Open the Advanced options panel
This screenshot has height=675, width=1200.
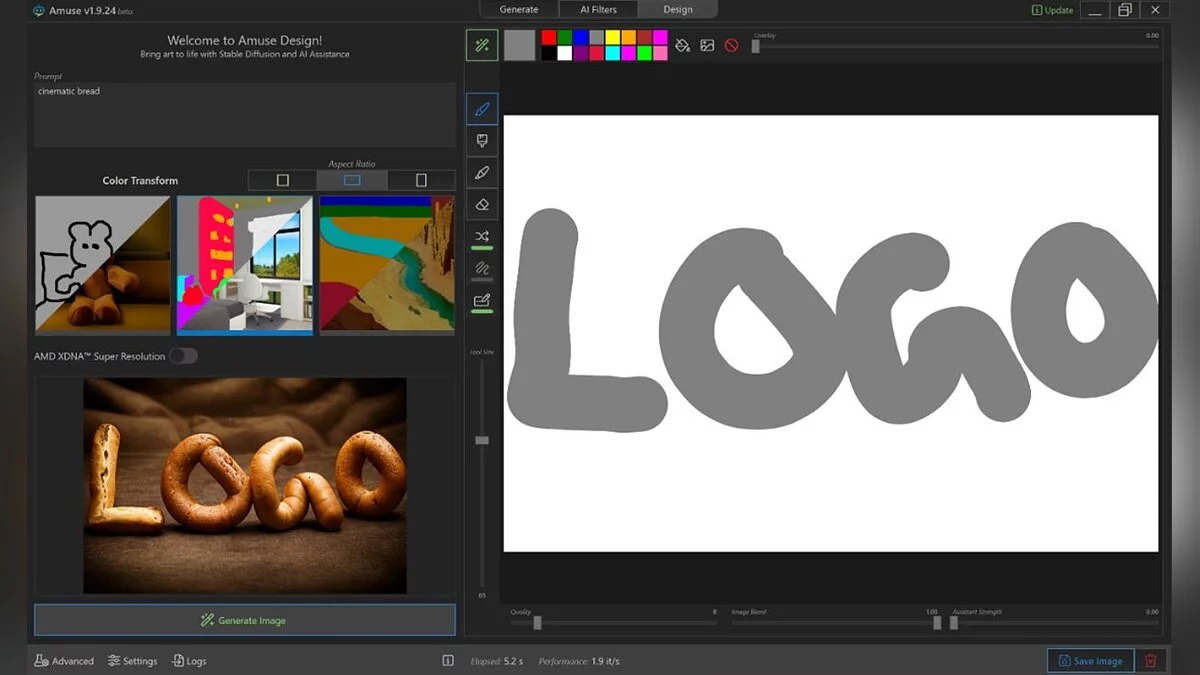click(64, 661)
